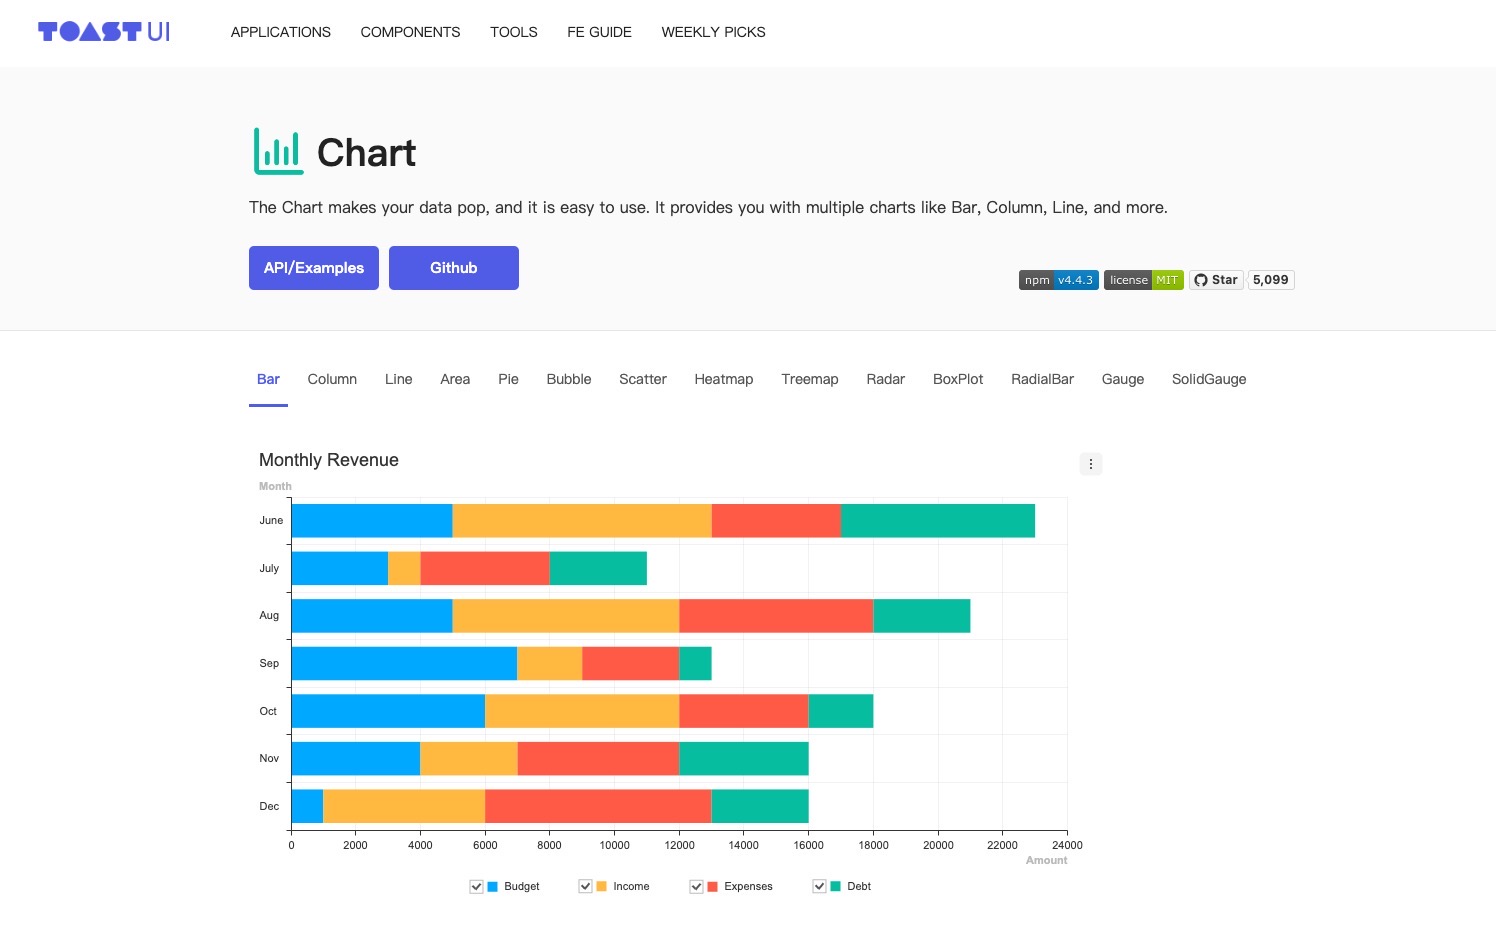Open the APPLICATIONS menu

[281, 32]
